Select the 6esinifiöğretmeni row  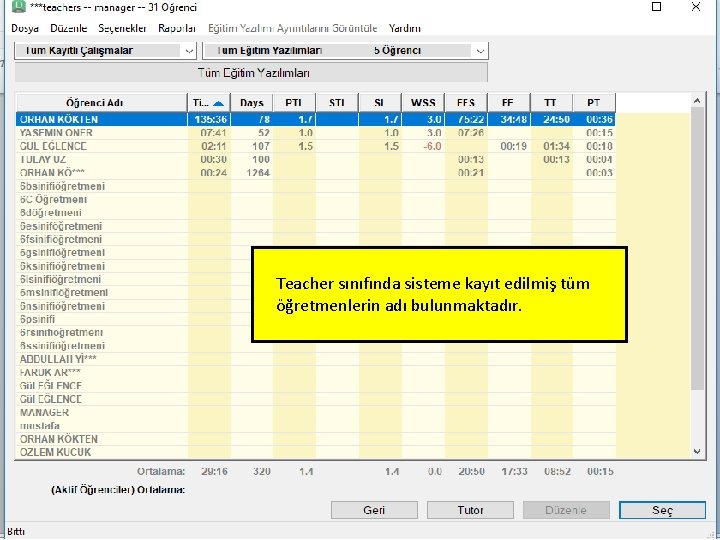click(x=316, y=226)
